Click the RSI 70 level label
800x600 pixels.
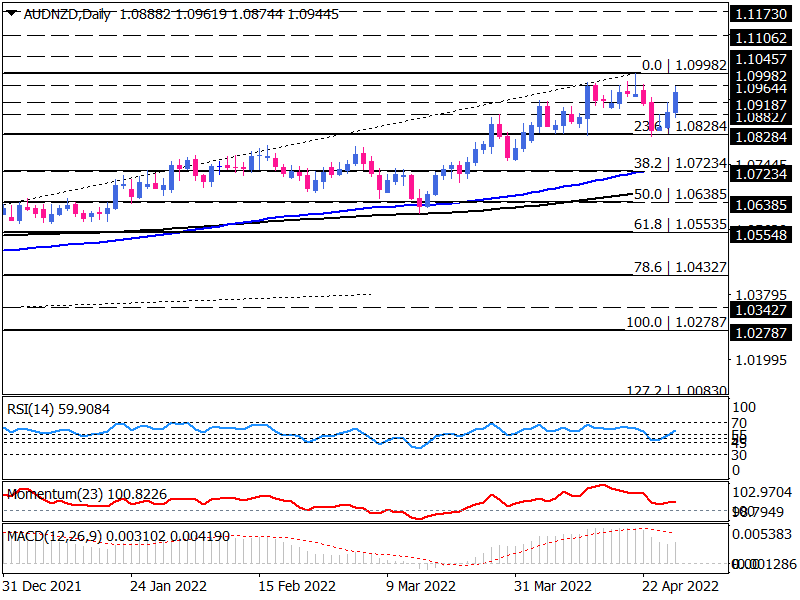739,423
